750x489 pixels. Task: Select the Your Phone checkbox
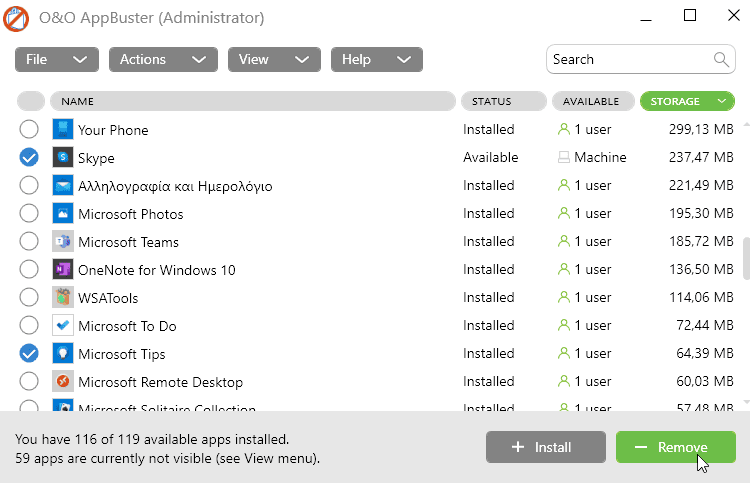[29, 129]
